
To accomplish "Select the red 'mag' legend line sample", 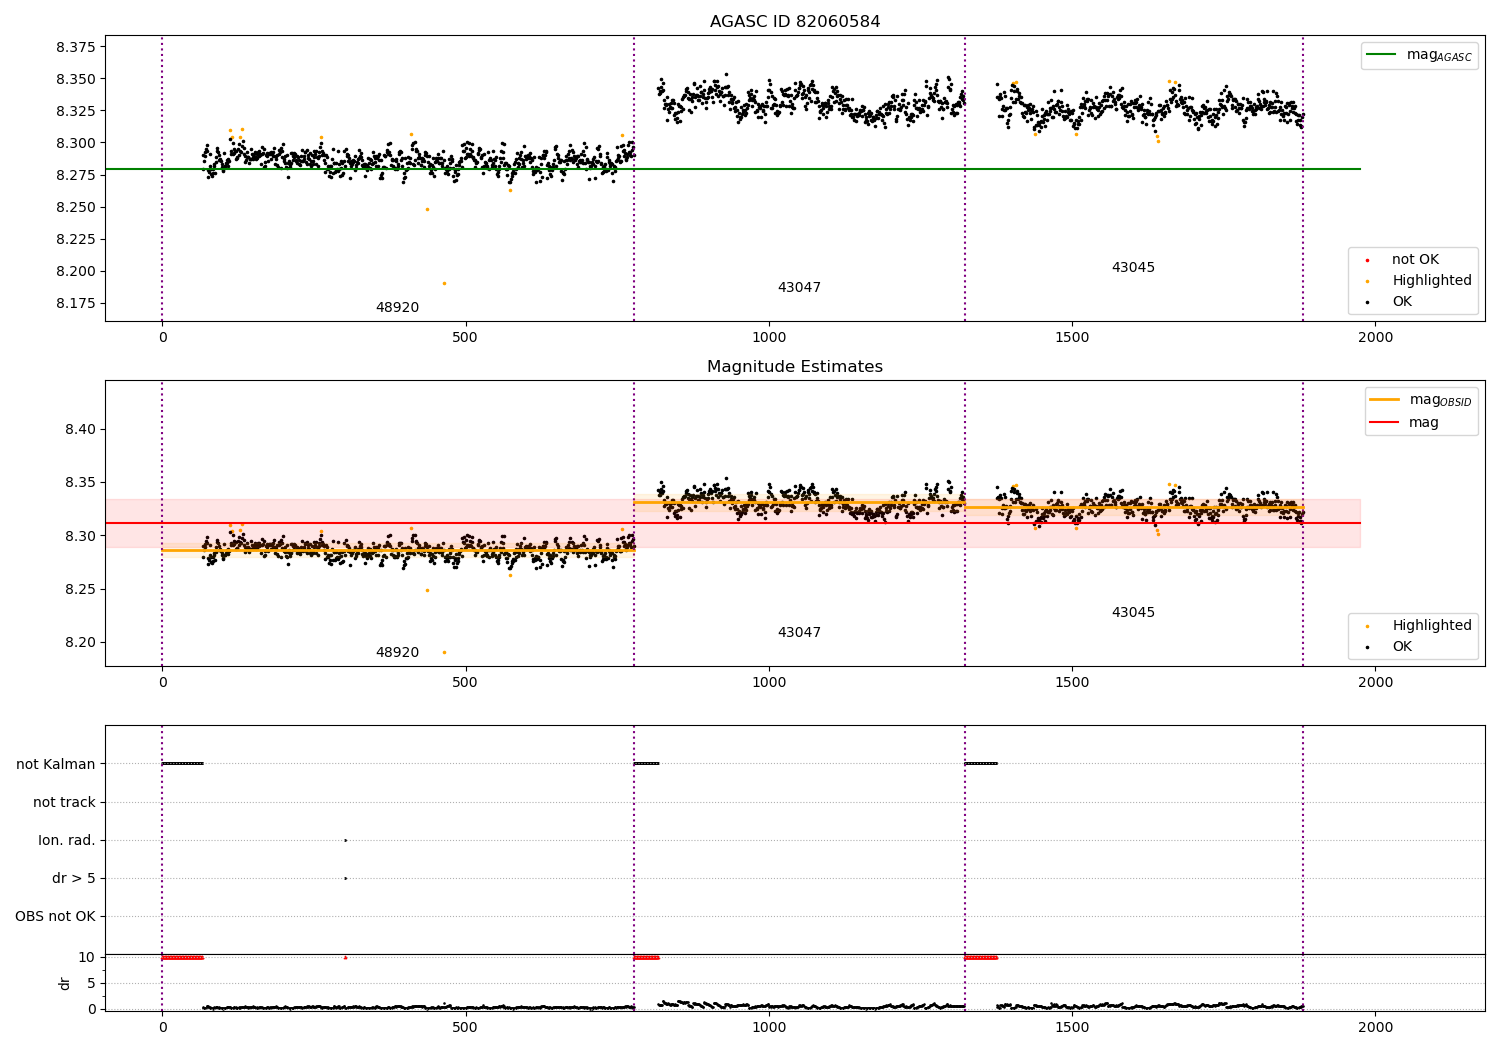I will coord(1385,423).
